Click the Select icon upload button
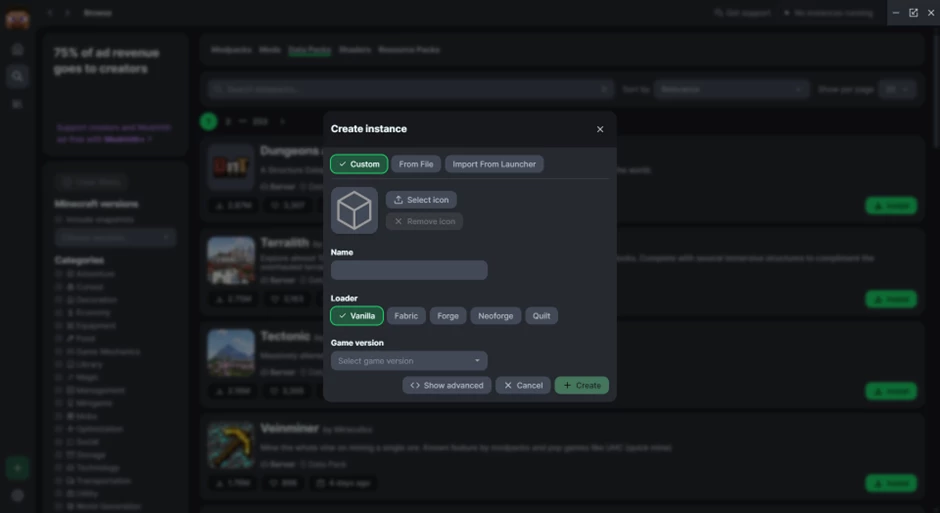Screen dimensions: 940x513 click(421, 200)
